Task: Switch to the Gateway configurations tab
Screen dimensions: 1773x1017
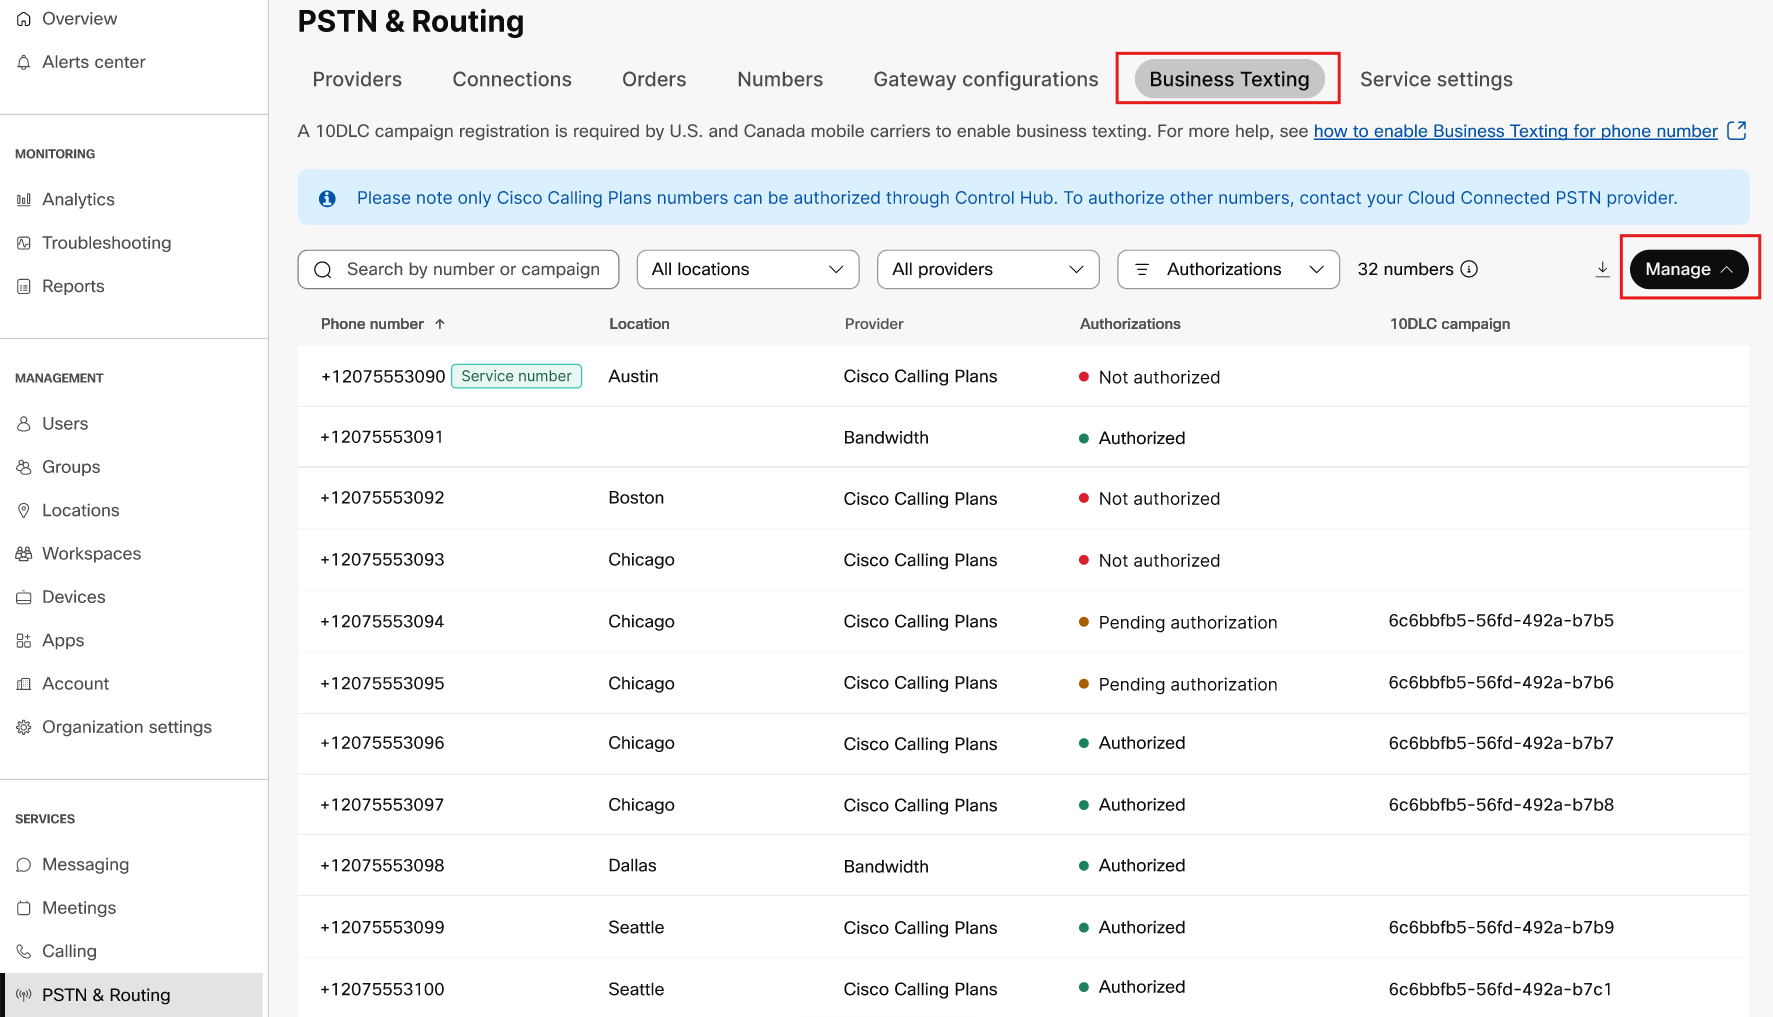Action: [984, 79]
